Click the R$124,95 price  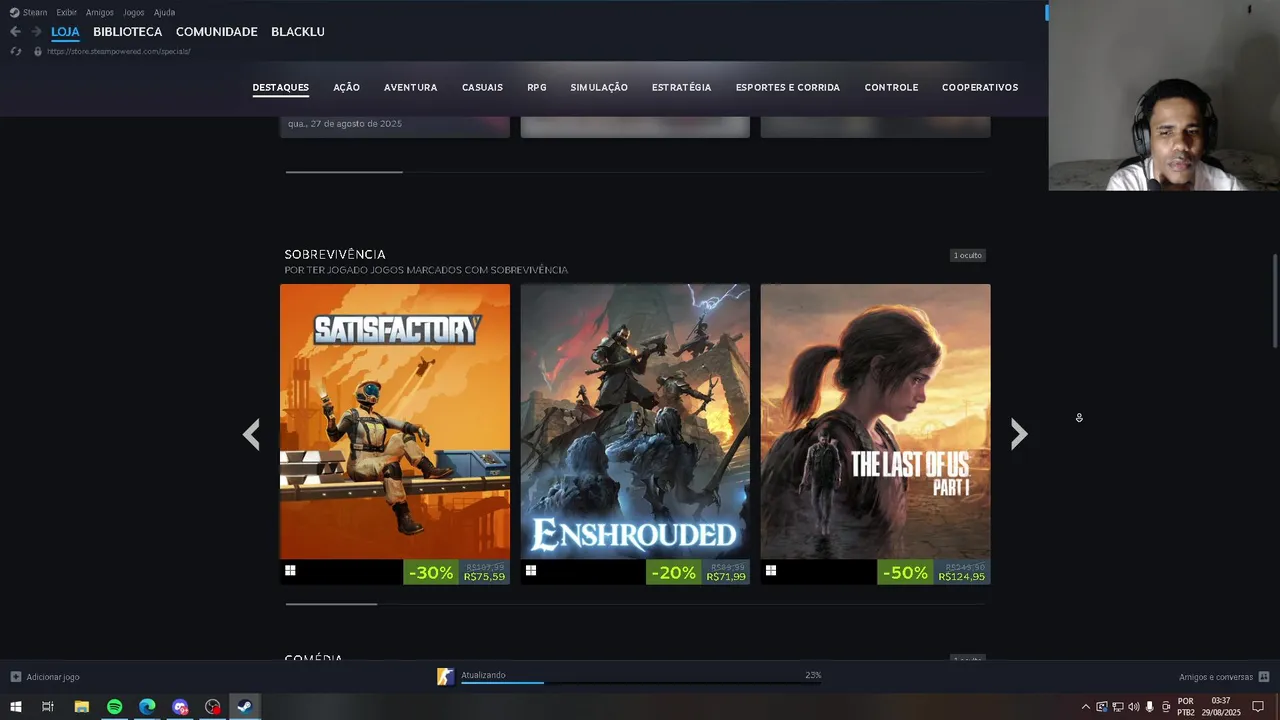click(962, 577)
